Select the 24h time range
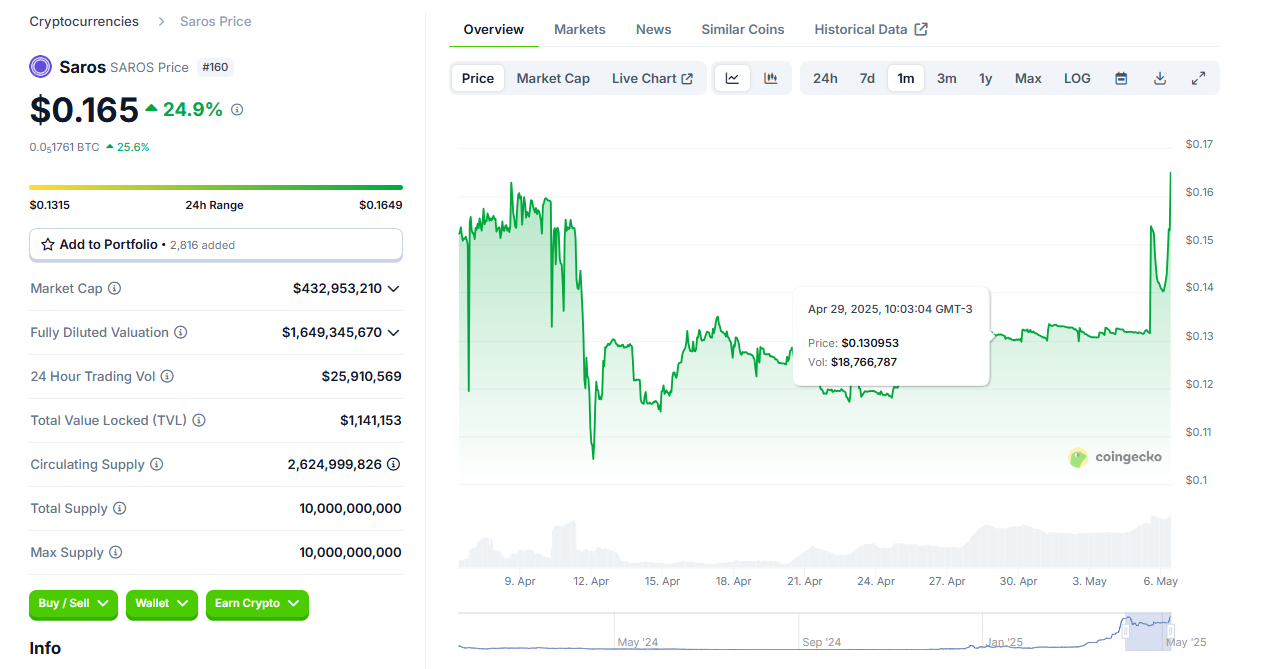The width and height of the screenshot is (1261, 669). [x=825, y=78]
